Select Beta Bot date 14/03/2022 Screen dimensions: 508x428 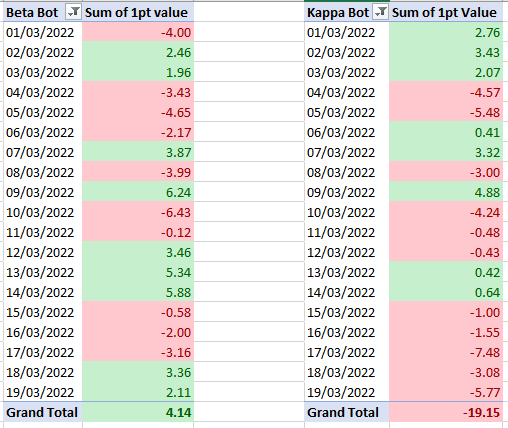coord(43,292)
